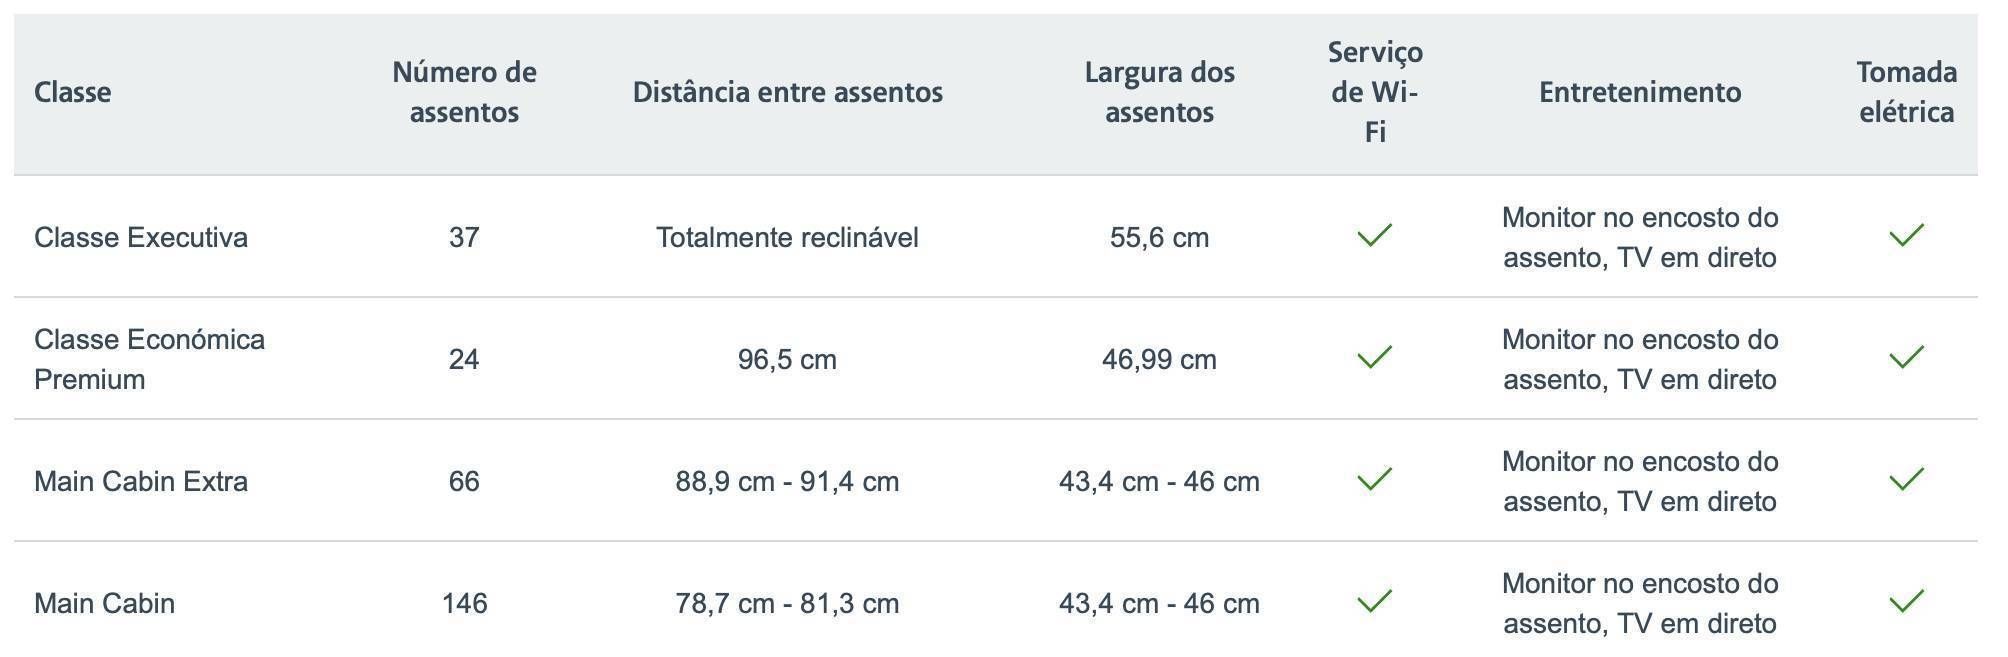Click the Largura dos assentos header
The image size is (2008, 657).
coord(1159,92)
